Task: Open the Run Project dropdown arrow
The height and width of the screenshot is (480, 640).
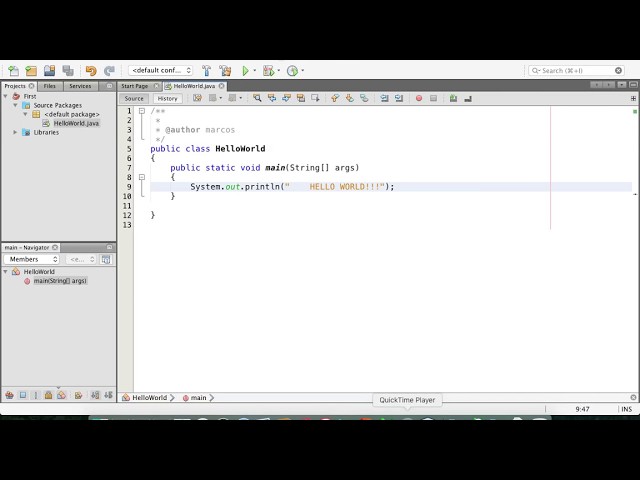Action: 255,70
